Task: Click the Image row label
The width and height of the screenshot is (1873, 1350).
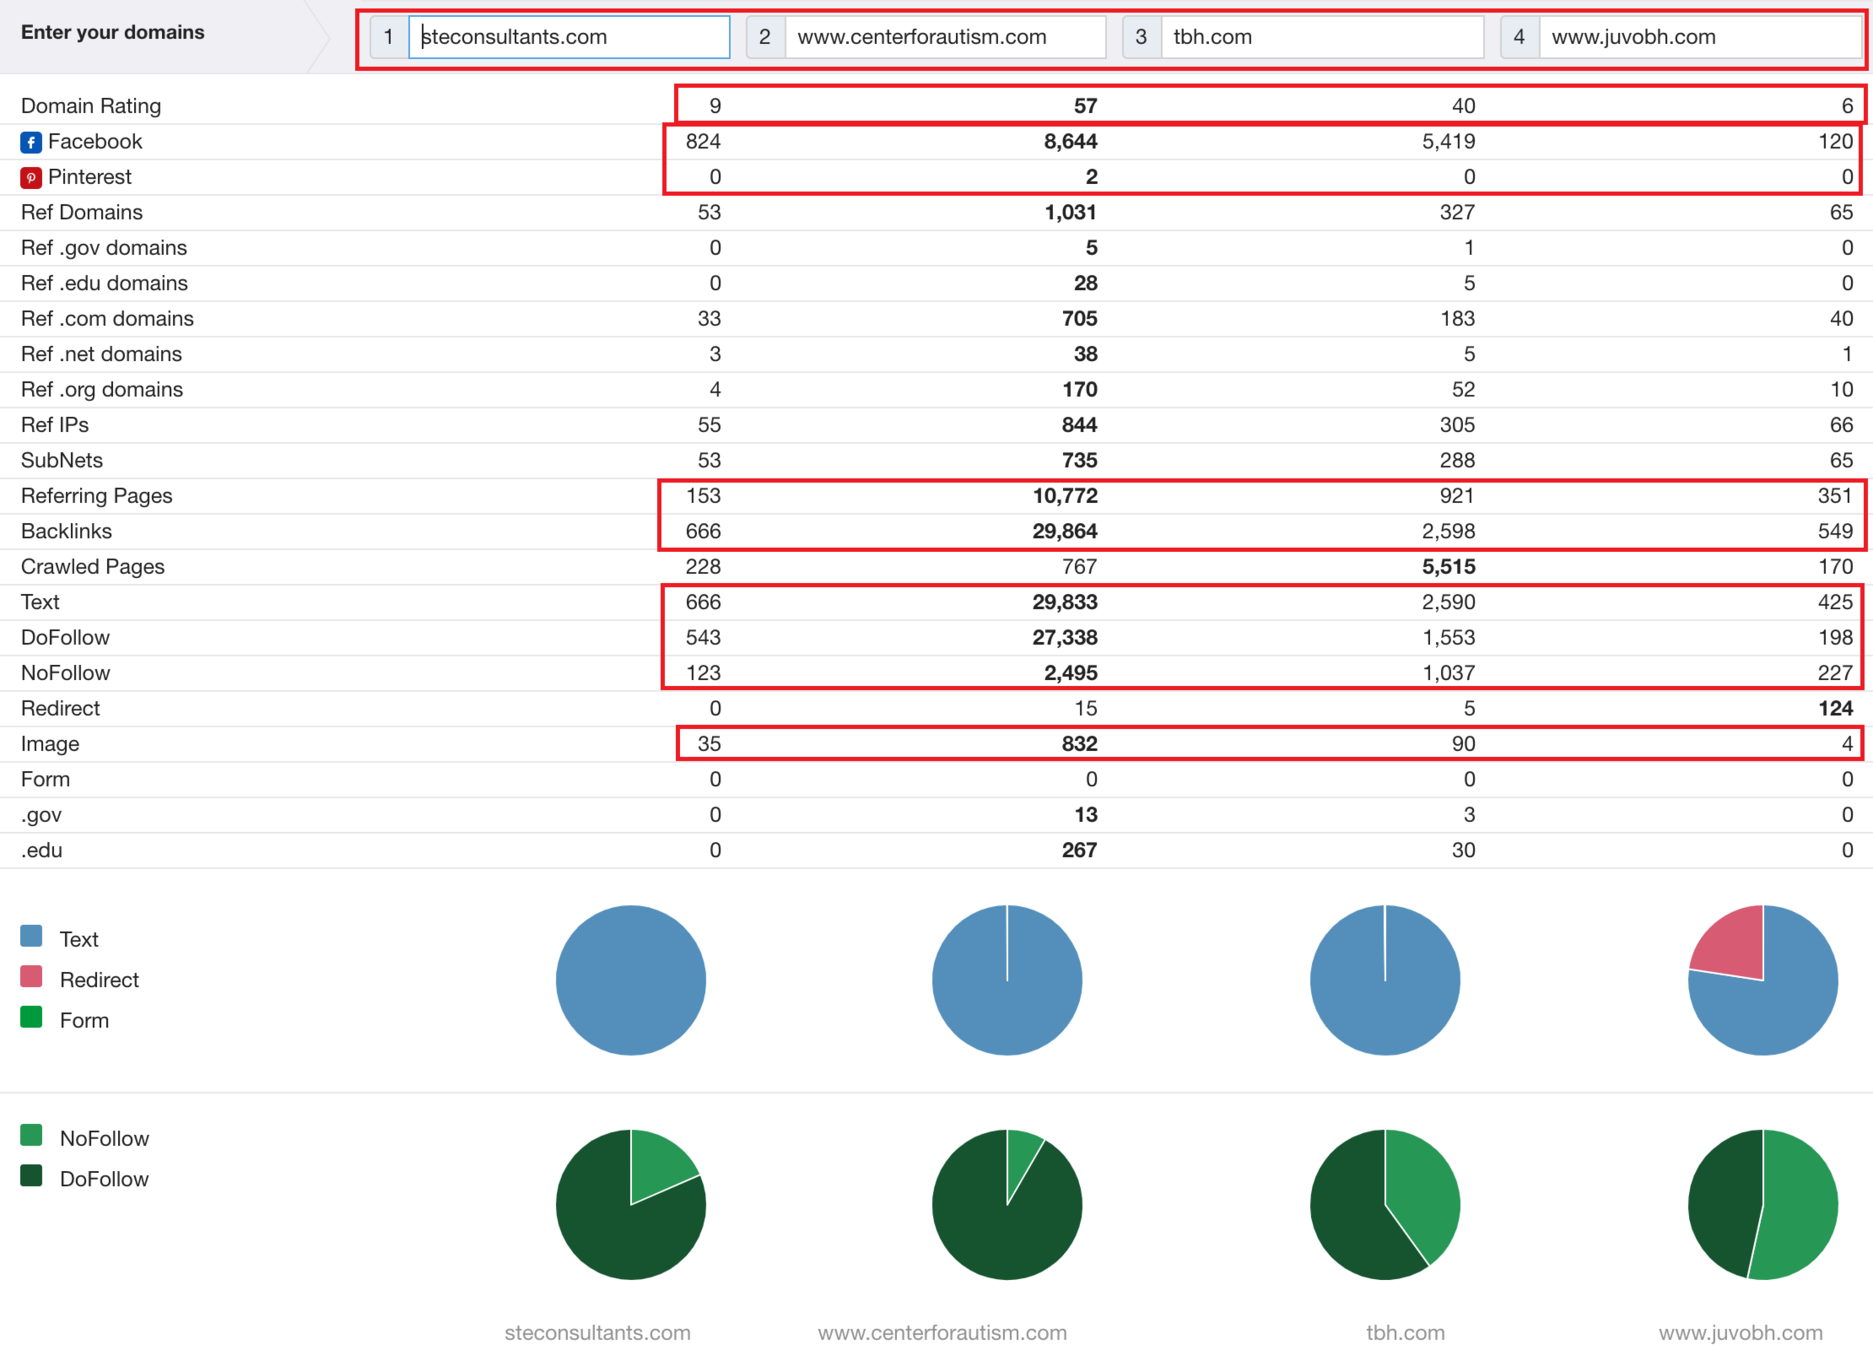Action: (x=50, y=744)
